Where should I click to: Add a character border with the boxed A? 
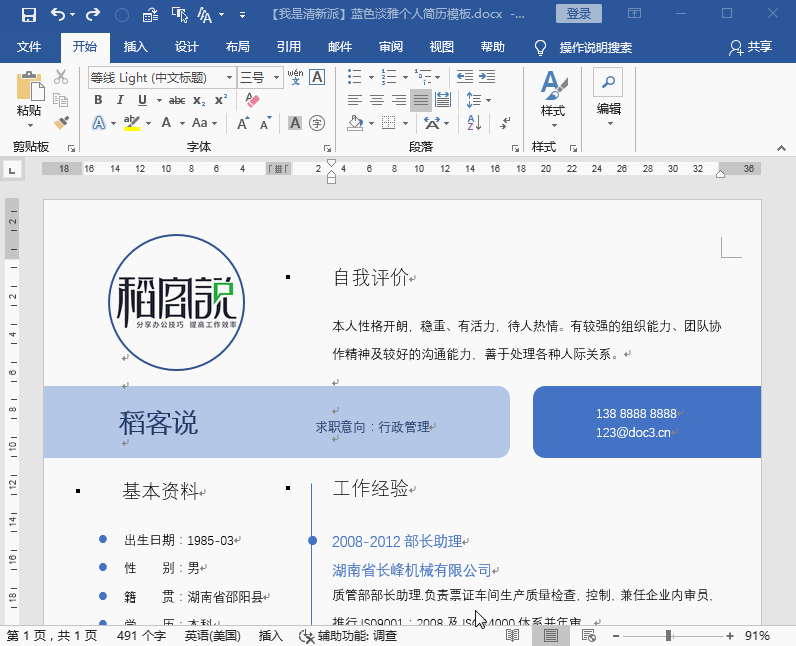click(x=317, y=77)
